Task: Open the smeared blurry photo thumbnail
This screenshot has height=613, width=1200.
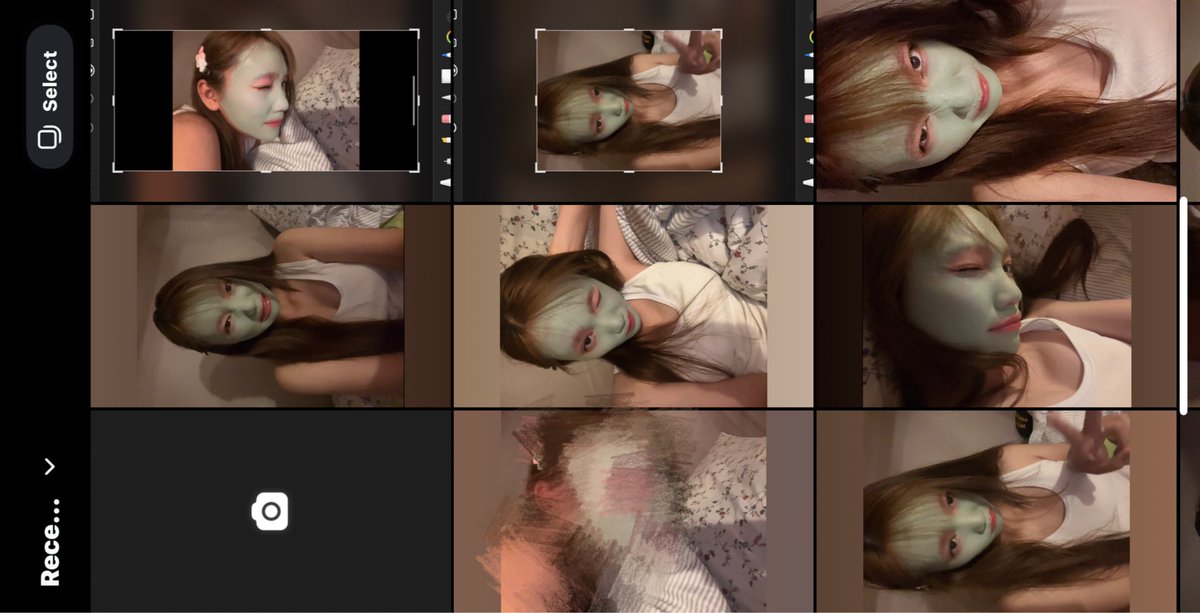Action: [633, 511]
